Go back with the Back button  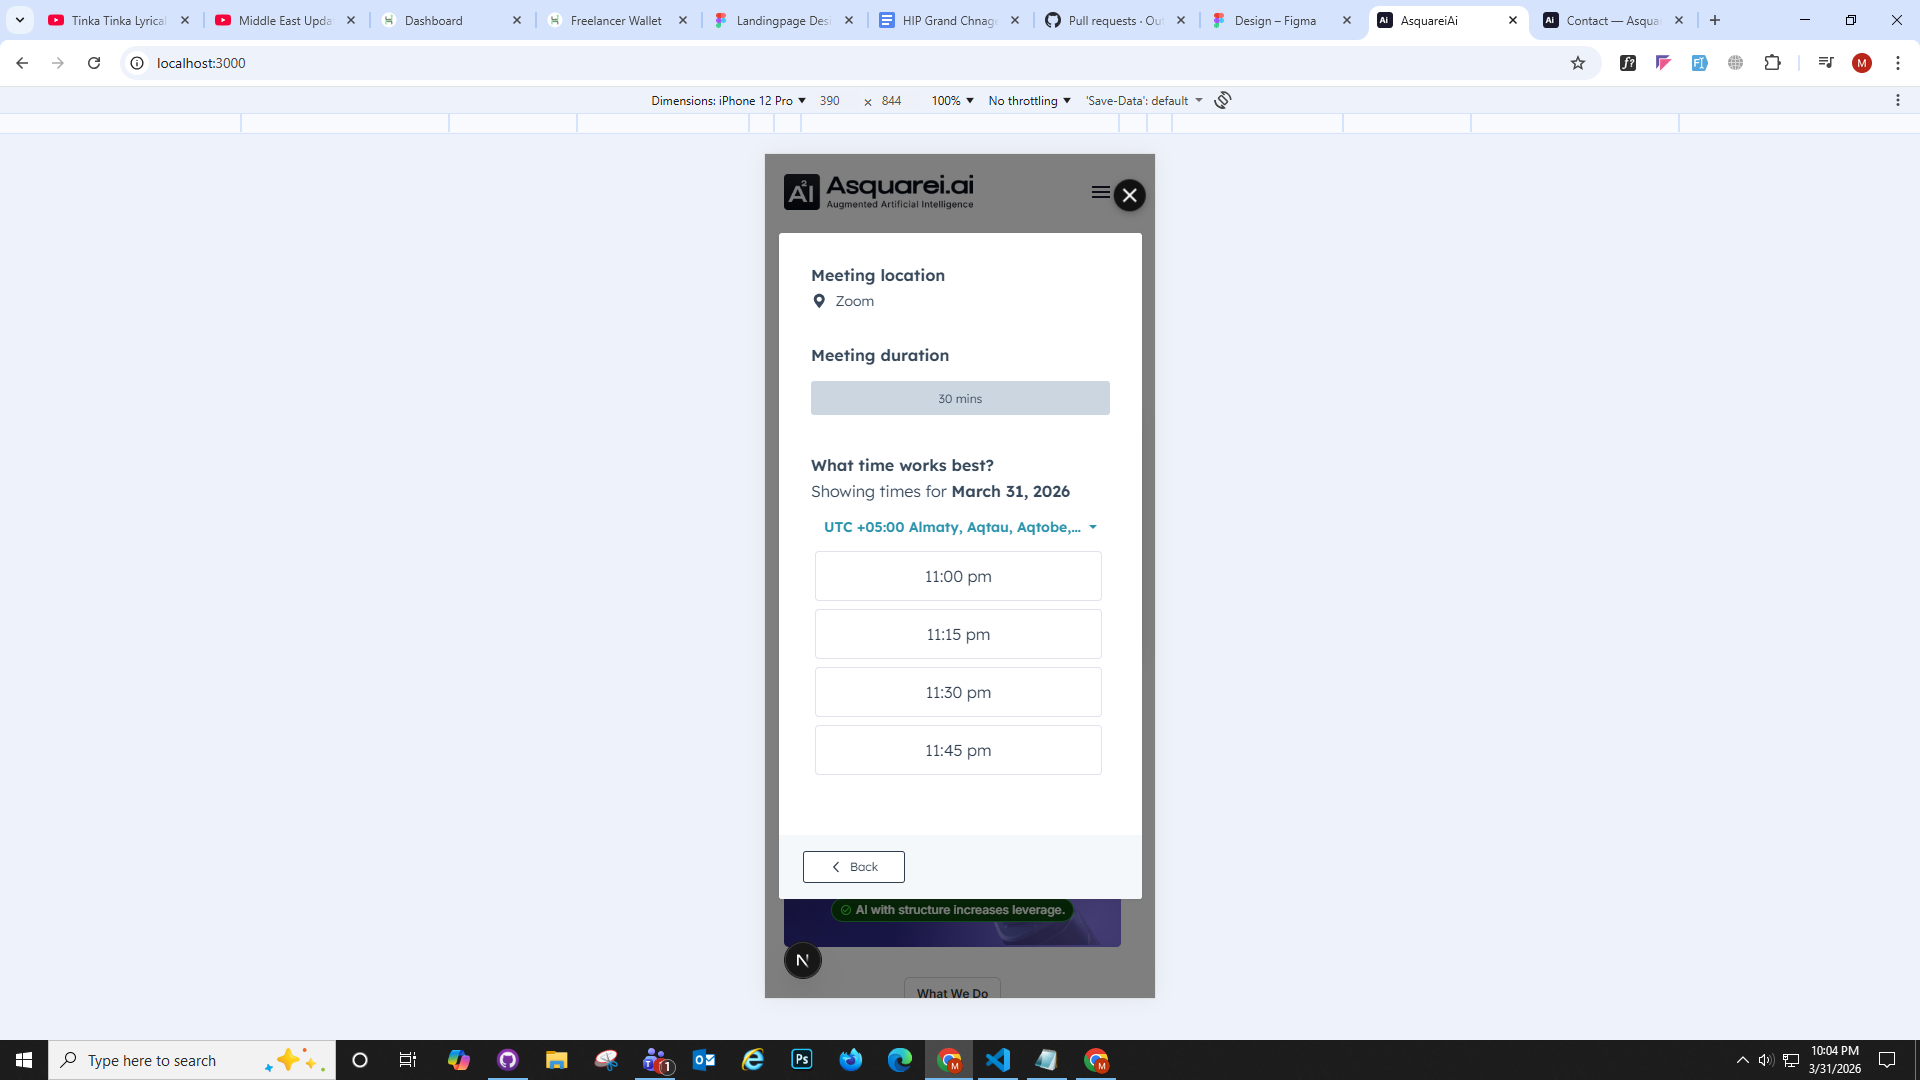(x=854, y=867)
